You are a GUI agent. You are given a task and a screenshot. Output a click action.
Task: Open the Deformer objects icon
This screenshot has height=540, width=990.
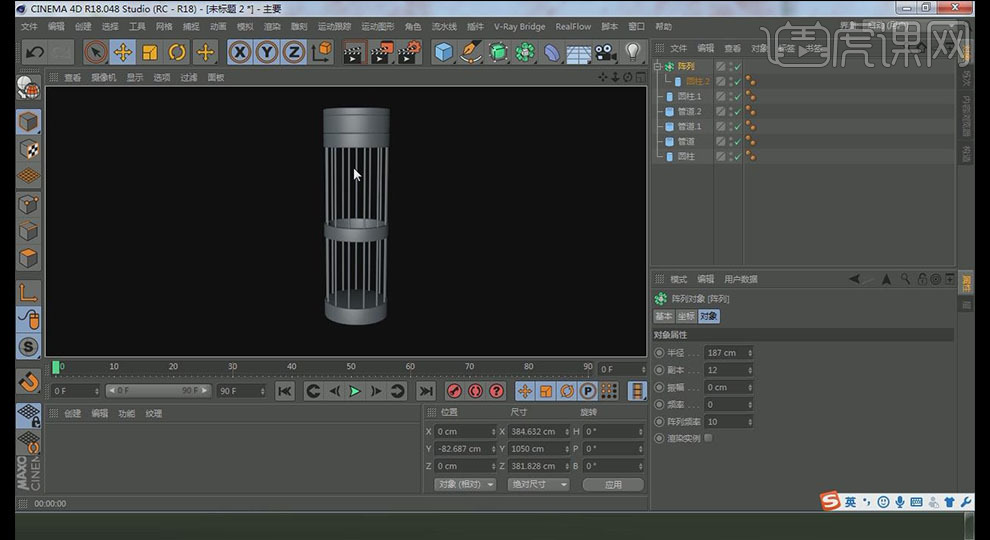point(552,52)
